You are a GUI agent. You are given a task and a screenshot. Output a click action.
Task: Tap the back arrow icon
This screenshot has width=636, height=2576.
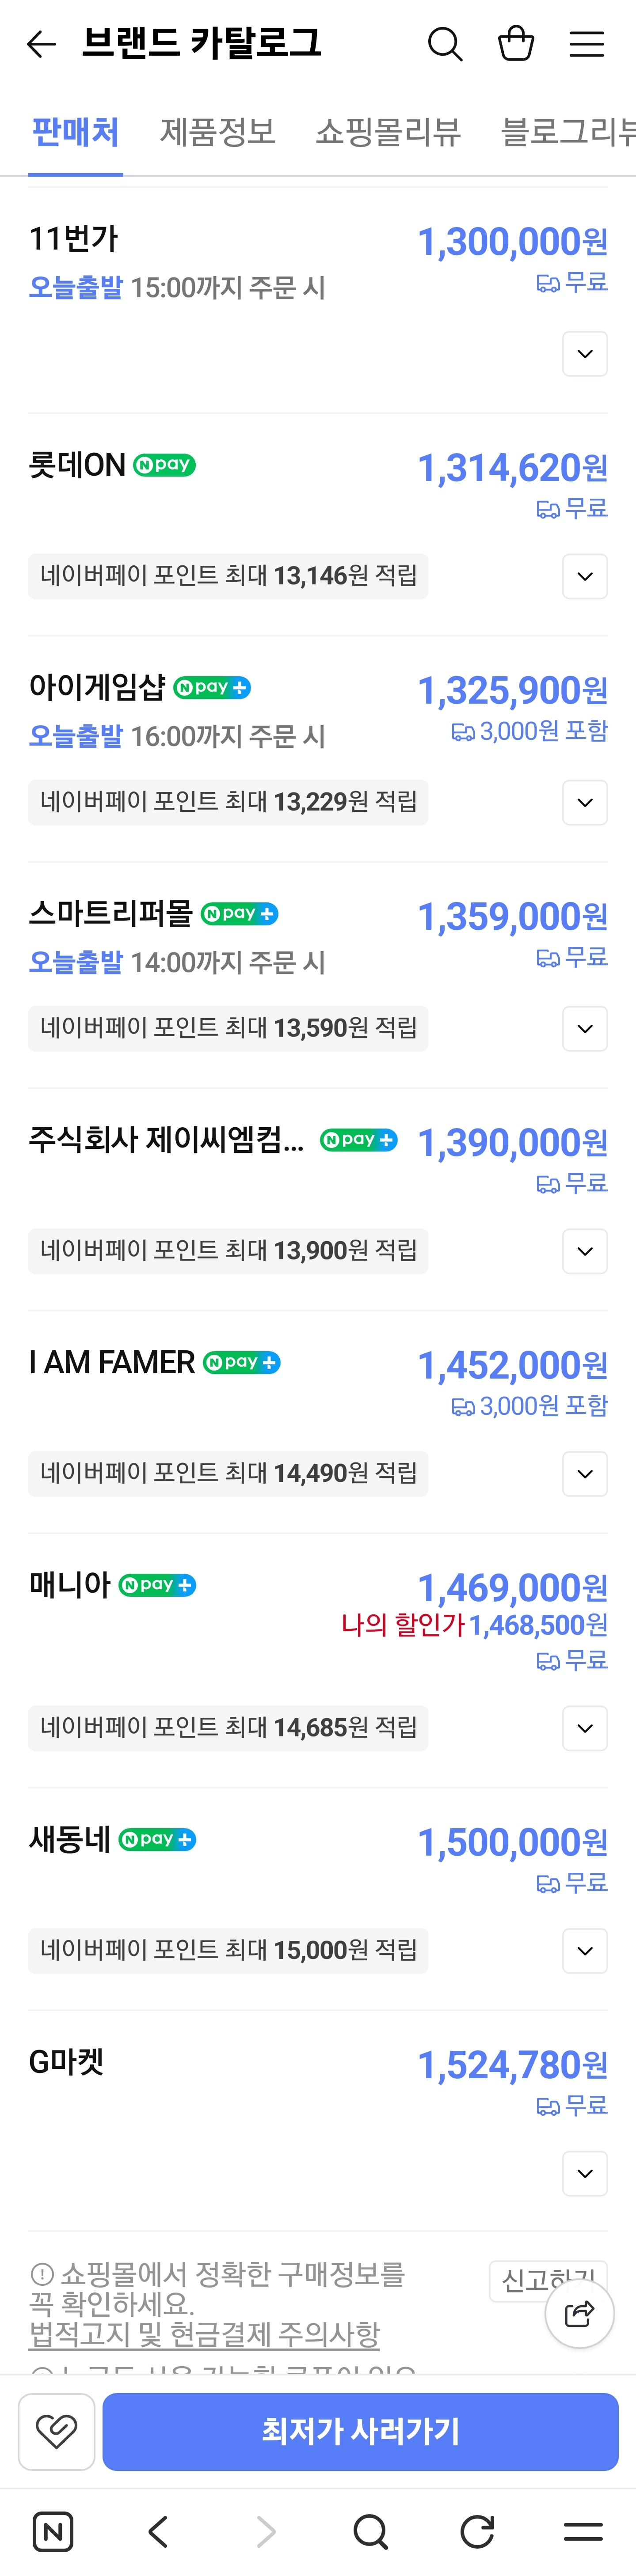point(41,44)
